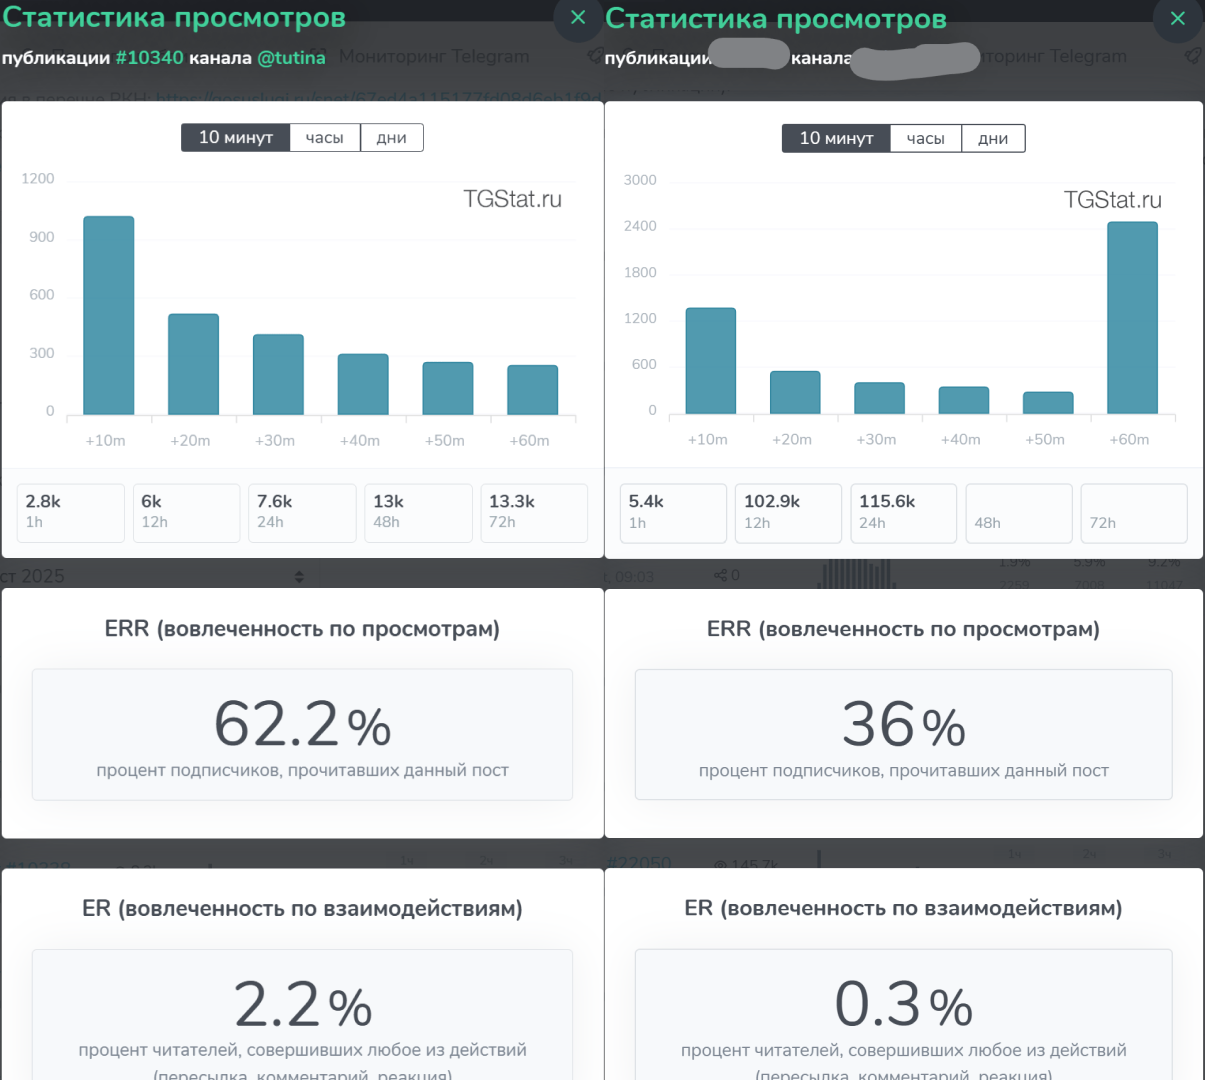Switch left chart to 'часы' tab

325,138
